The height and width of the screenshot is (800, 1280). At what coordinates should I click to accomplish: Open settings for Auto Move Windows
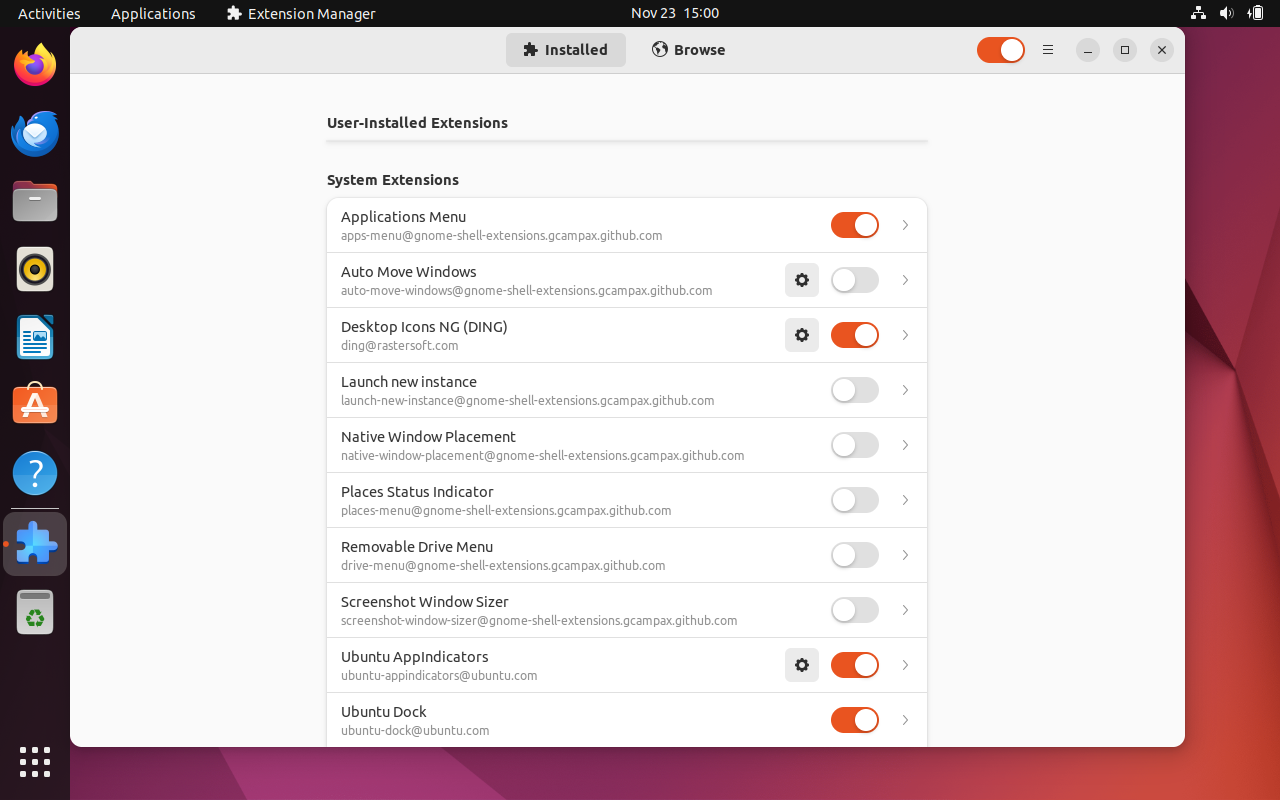pos(802,280)
